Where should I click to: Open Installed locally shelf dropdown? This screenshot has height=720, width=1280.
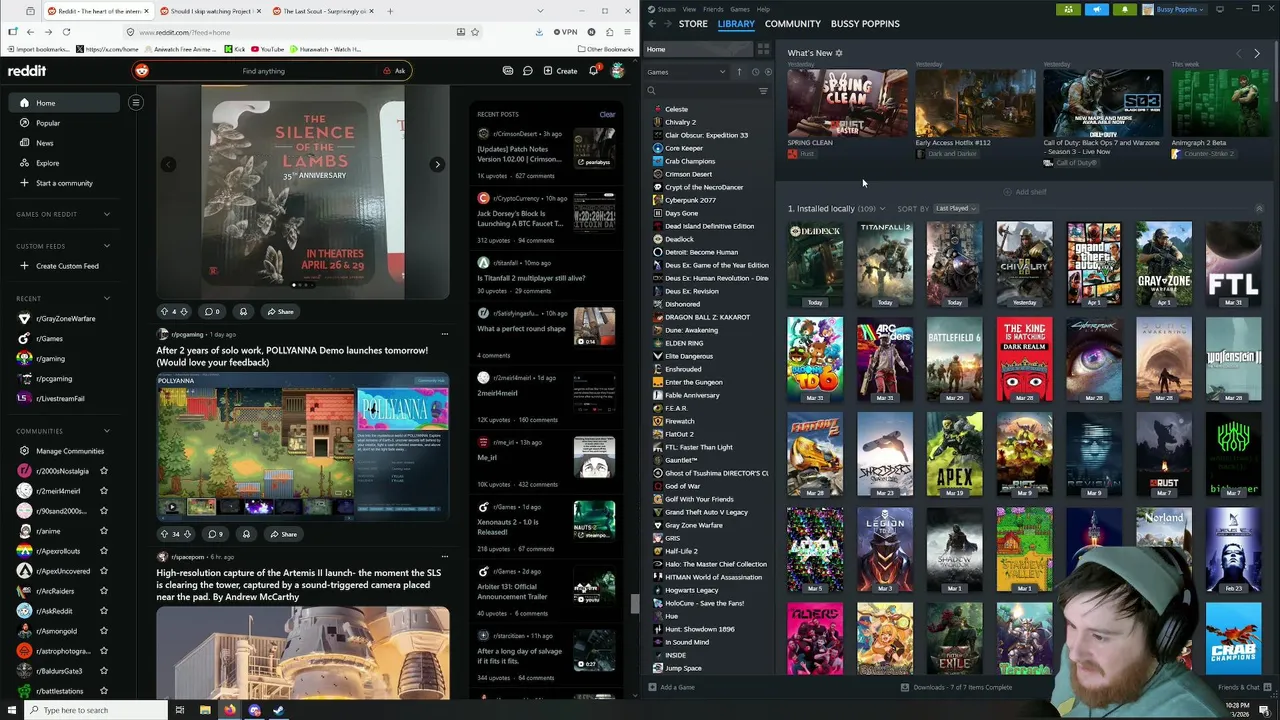coord(882,209)
